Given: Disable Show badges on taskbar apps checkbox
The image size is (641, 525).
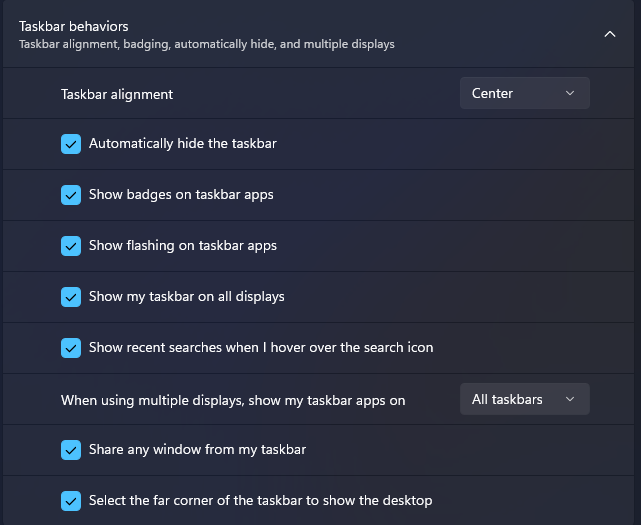Looking at the screenshot, I should [x=71, y=195].
